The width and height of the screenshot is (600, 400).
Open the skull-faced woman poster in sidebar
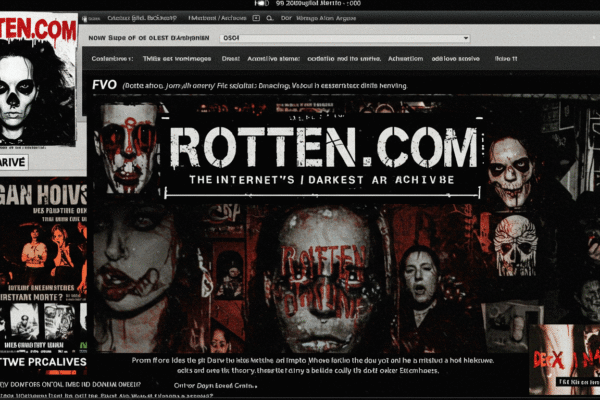(x=37, y=92)
